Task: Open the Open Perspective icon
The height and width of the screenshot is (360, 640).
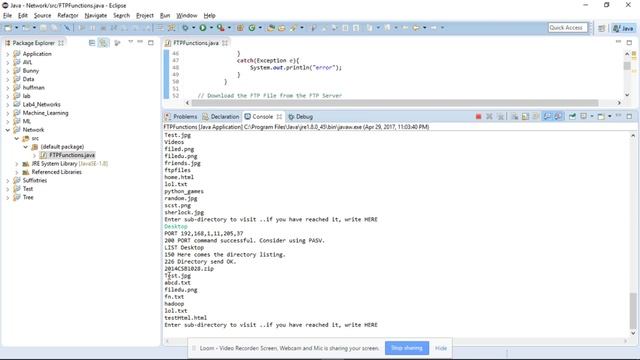Action: coord(602,28)
